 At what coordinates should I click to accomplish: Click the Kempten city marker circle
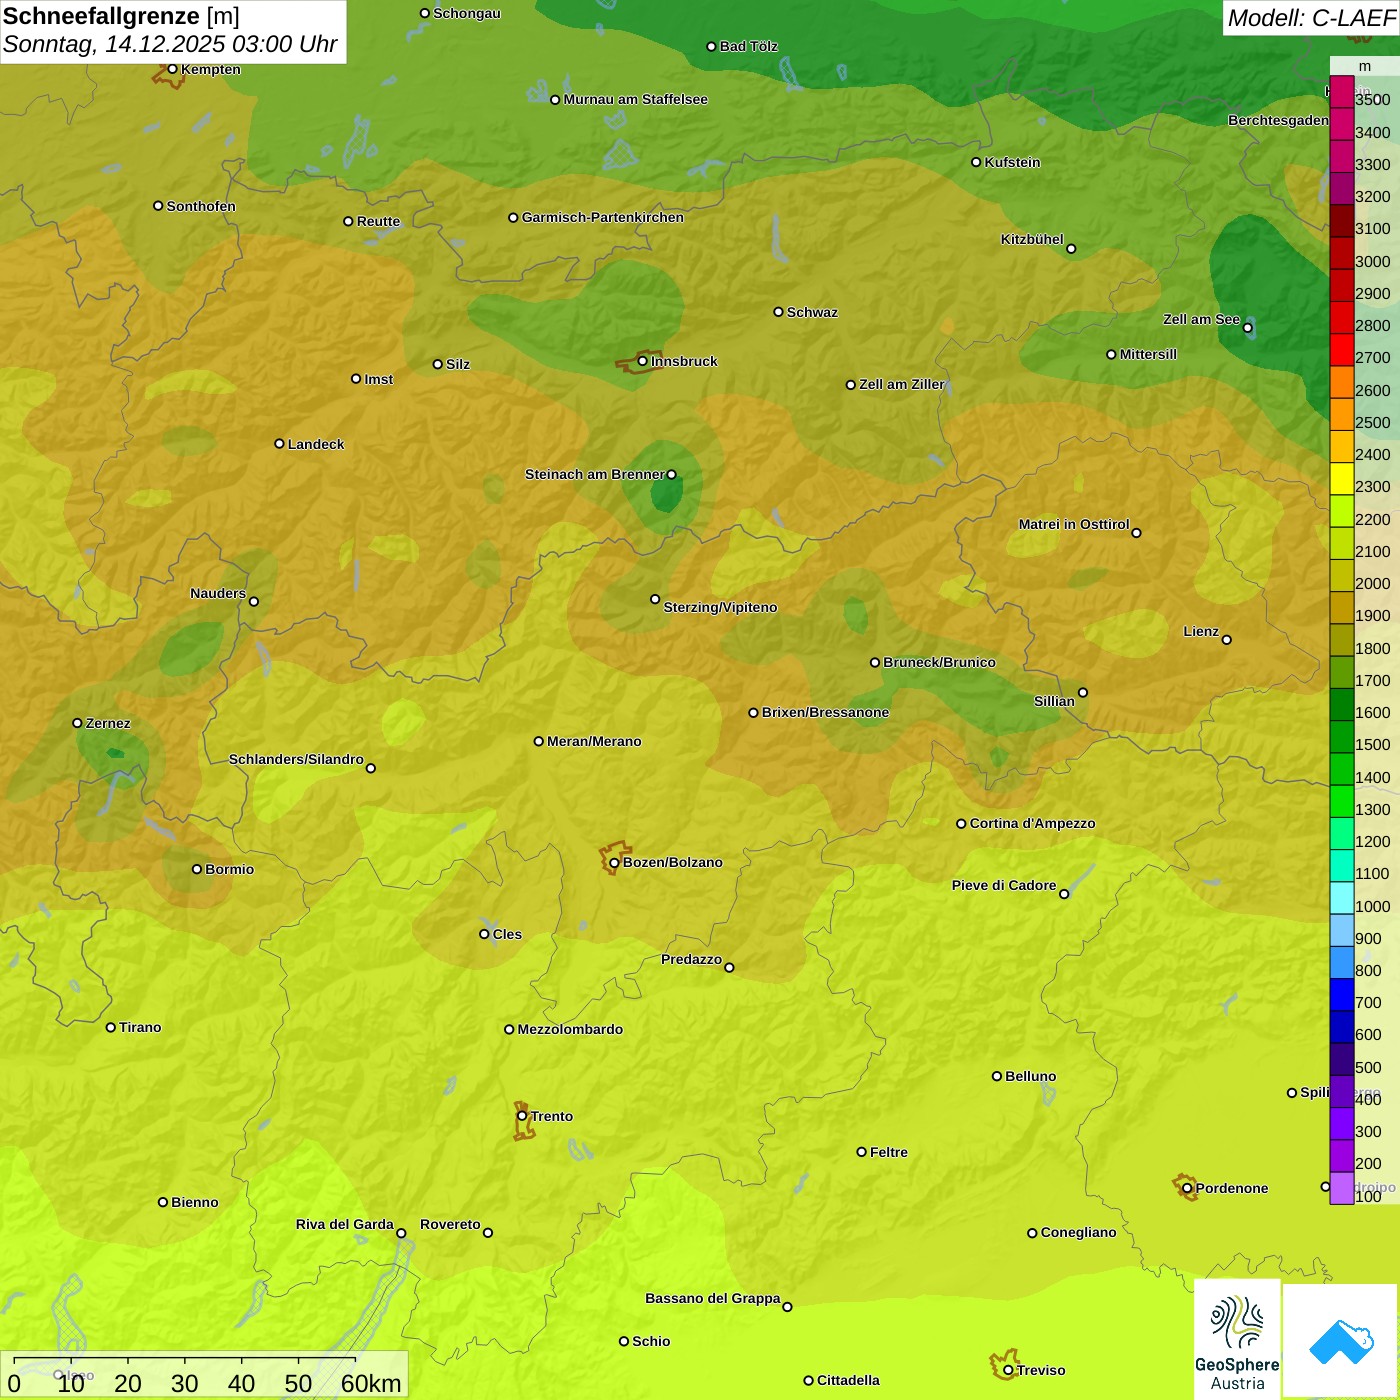(172, 69)
